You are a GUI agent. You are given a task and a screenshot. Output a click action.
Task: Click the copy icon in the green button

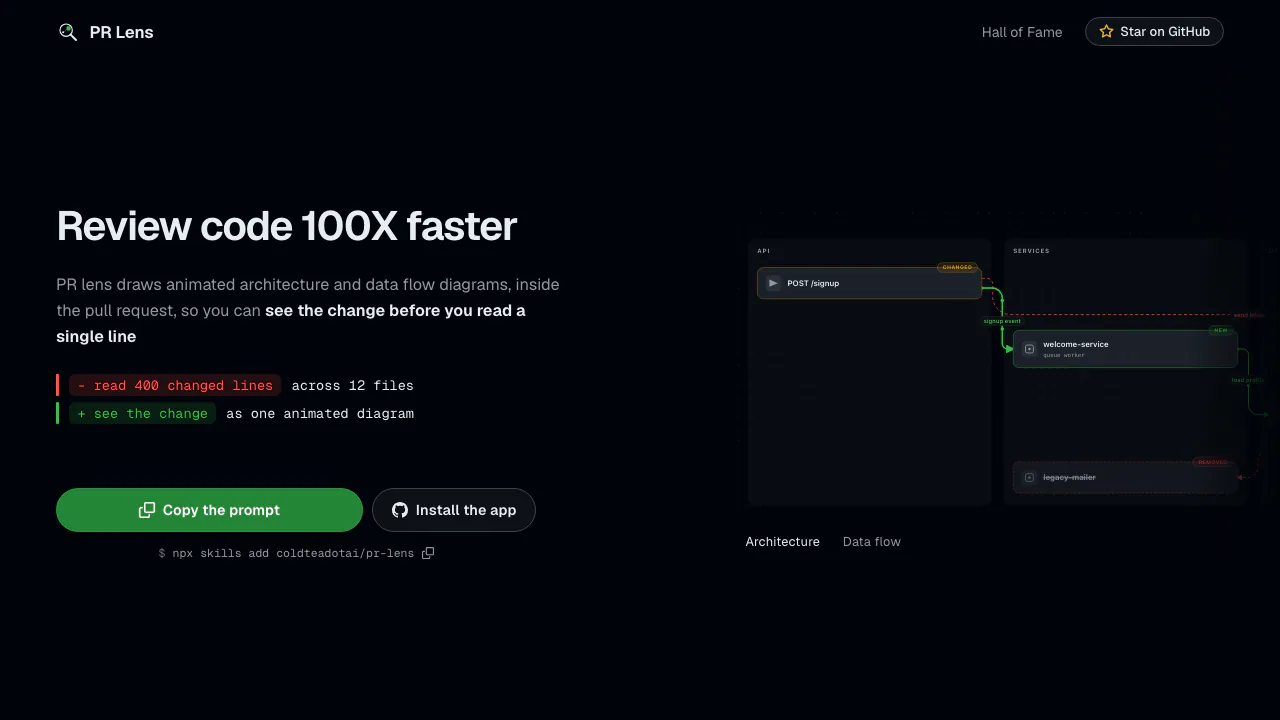coord(147,510)
